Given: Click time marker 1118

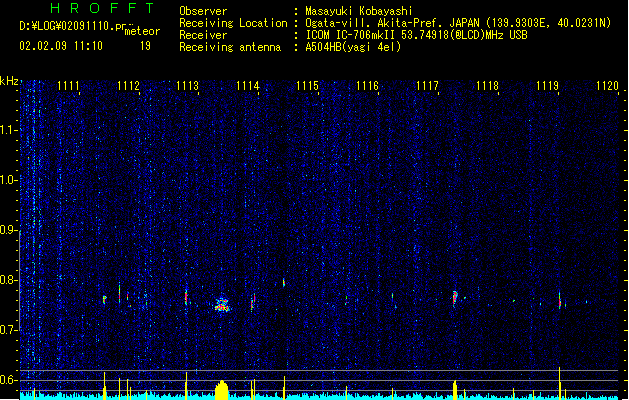Looking at the screenshot, I should [x=487, y=86].
